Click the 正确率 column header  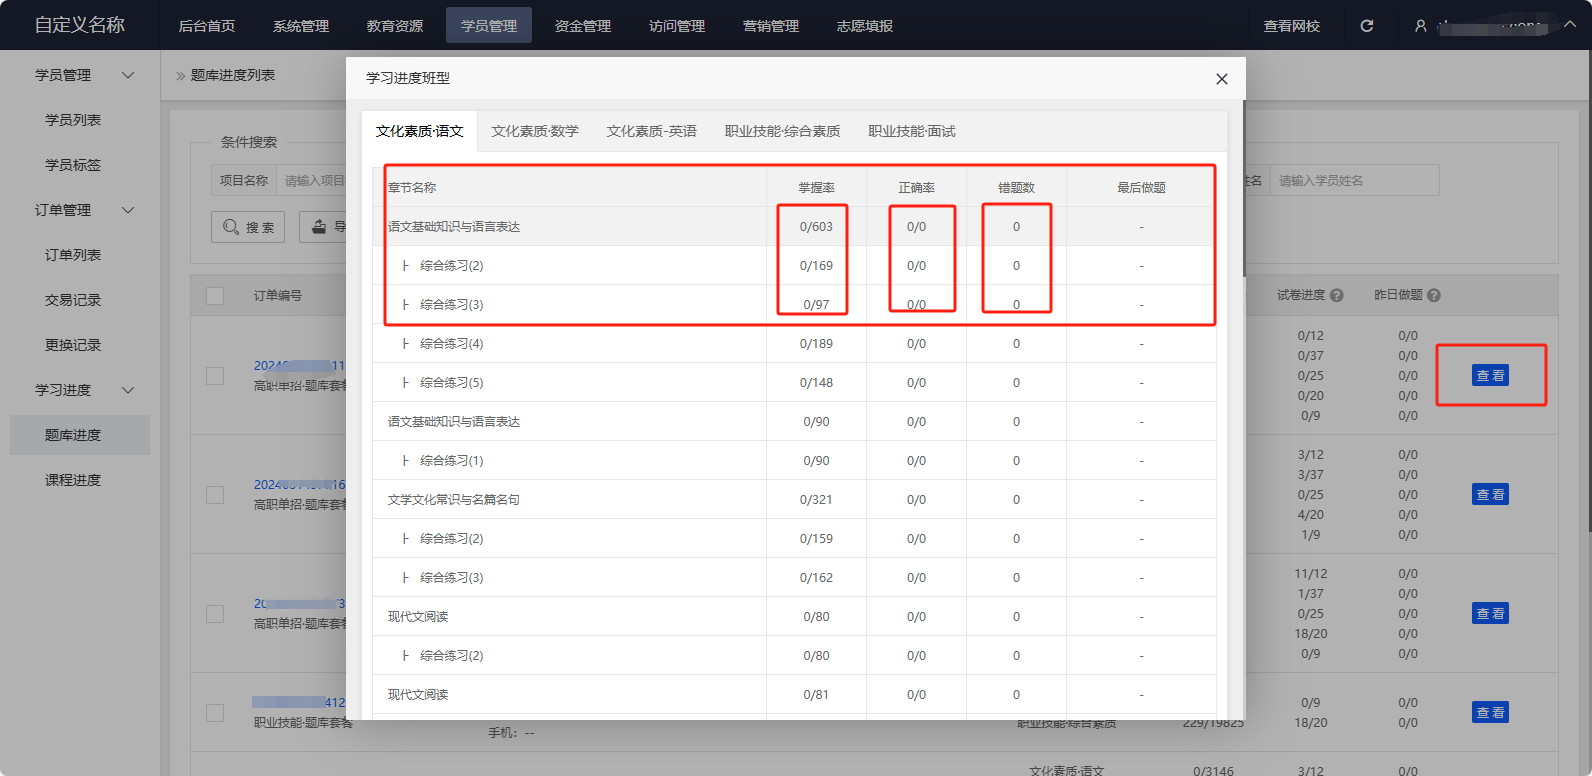(x=916, y=187)
